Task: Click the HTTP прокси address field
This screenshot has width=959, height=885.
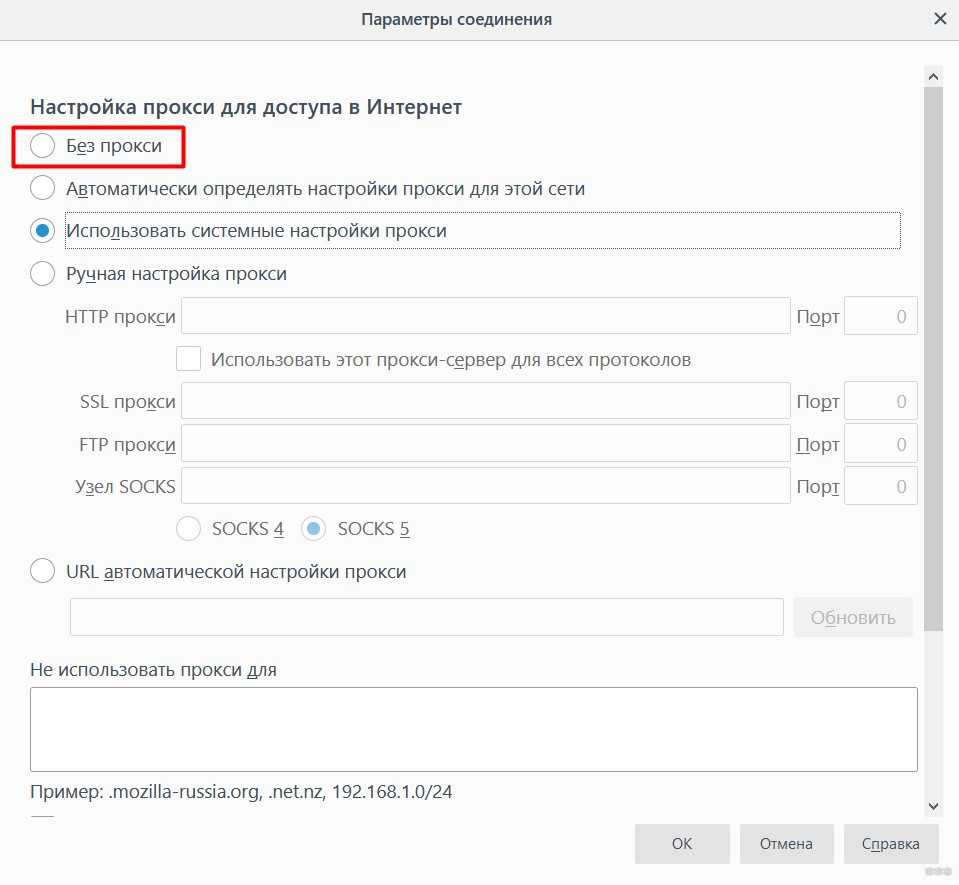Action: point(486,316)
